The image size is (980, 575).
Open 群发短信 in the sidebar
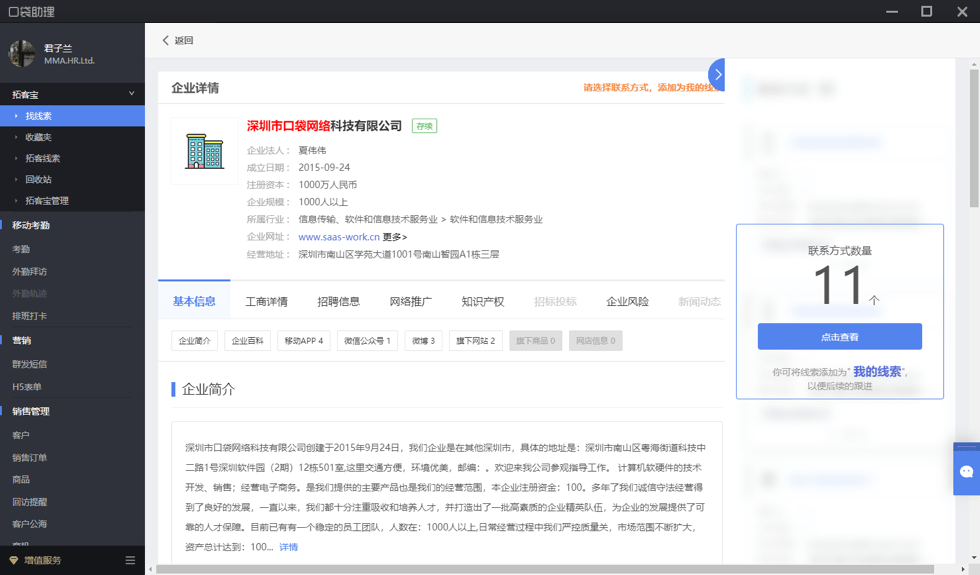(30, 364)
